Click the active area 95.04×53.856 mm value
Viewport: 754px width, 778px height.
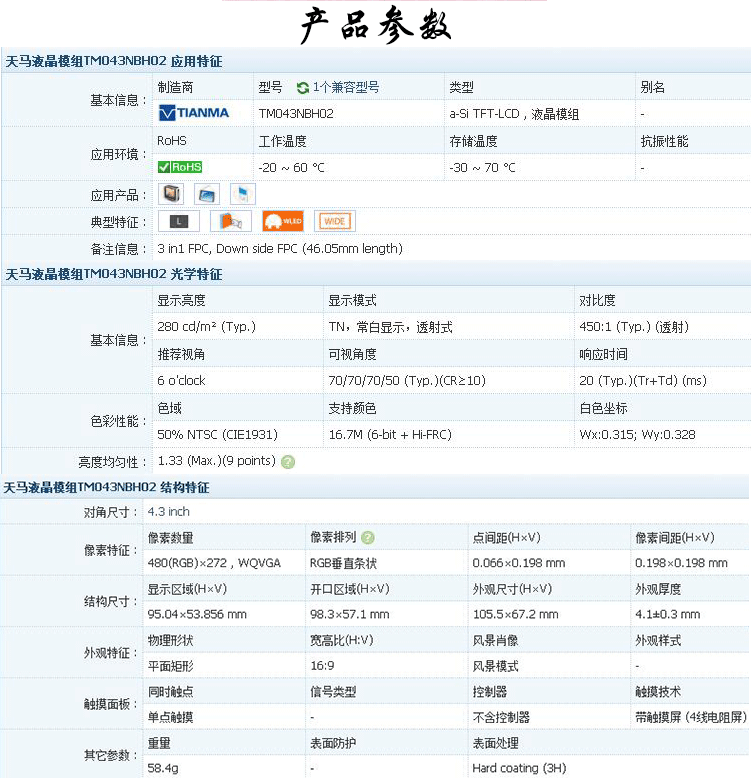tap(197, 614)
